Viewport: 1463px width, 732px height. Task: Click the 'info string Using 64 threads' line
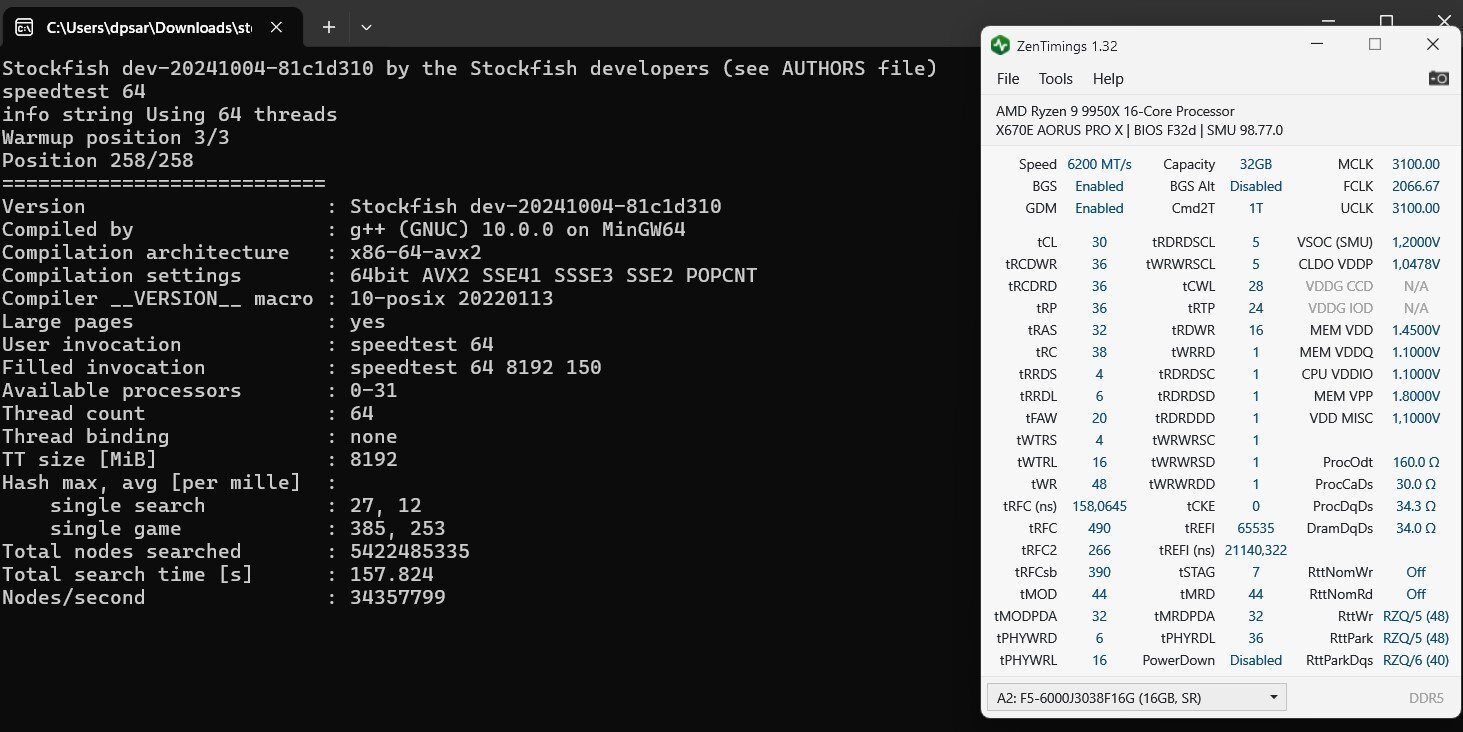[x=169, y=115]
